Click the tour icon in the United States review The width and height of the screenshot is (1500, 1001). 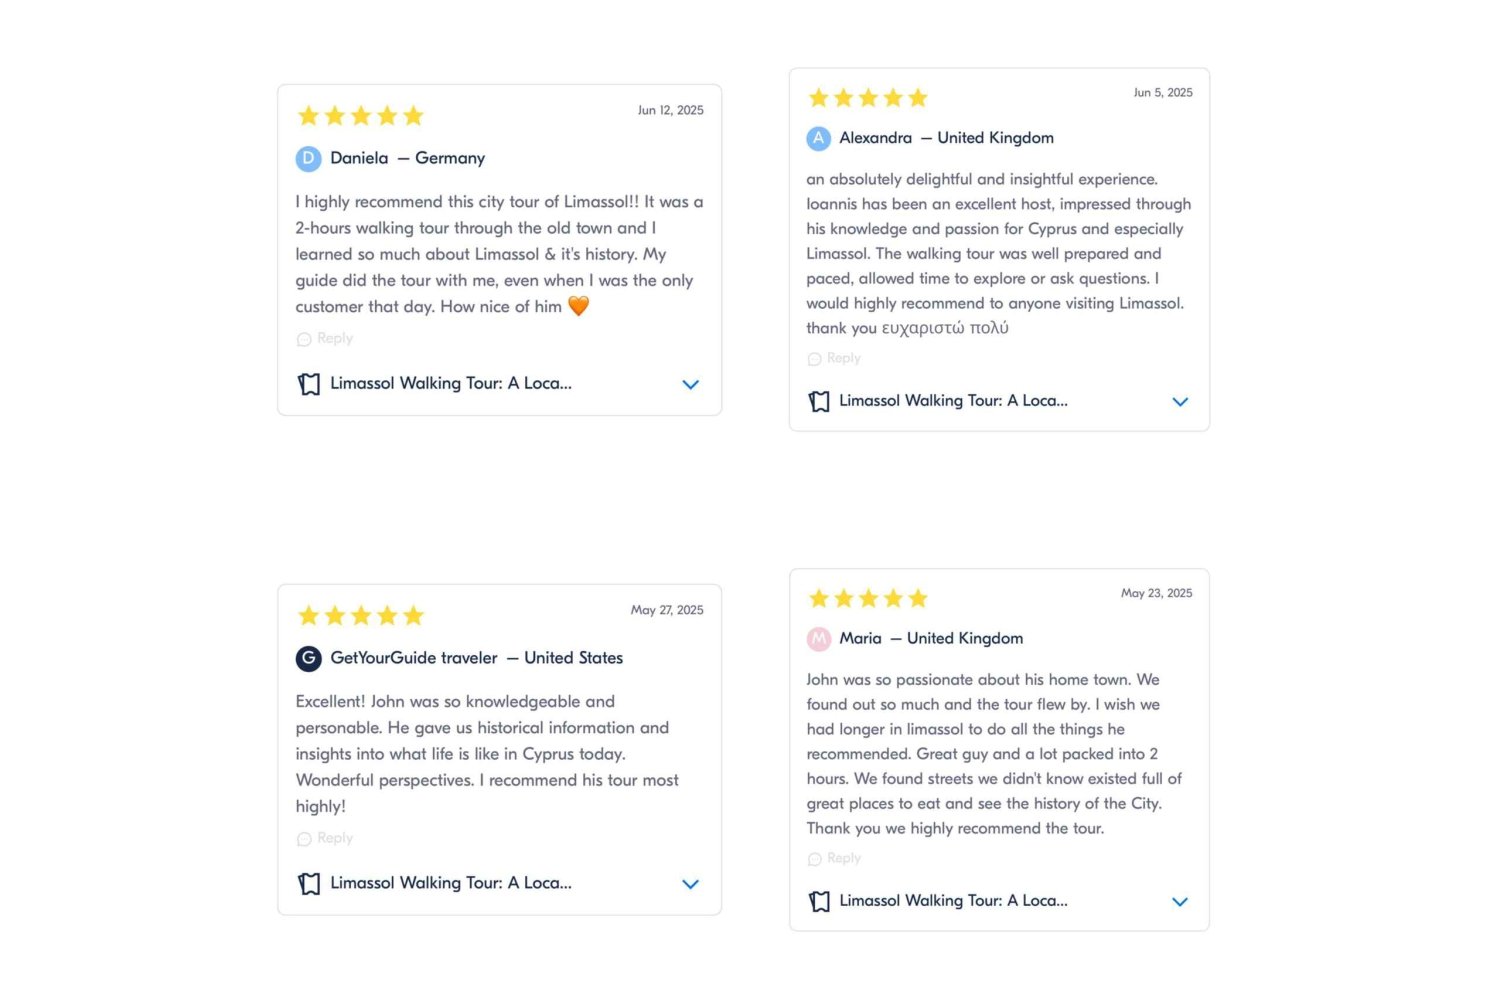[309, 884]
